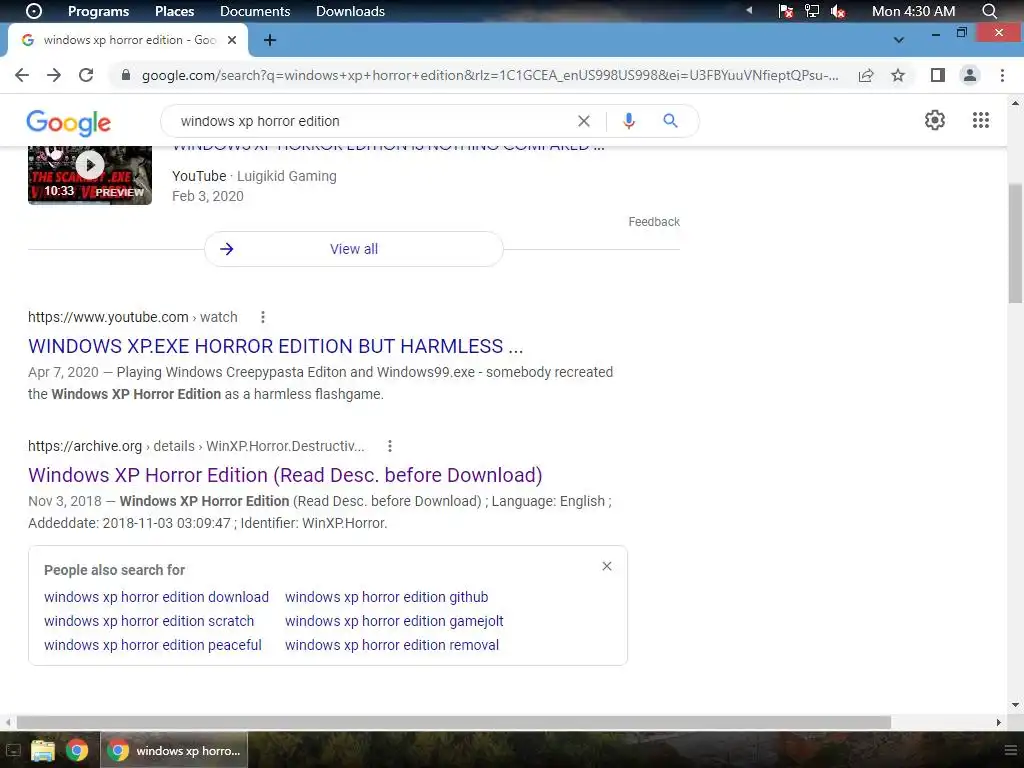Screen dimensions: 1024x768
Task: Open the Documents menu
Action: coord(255,11)
